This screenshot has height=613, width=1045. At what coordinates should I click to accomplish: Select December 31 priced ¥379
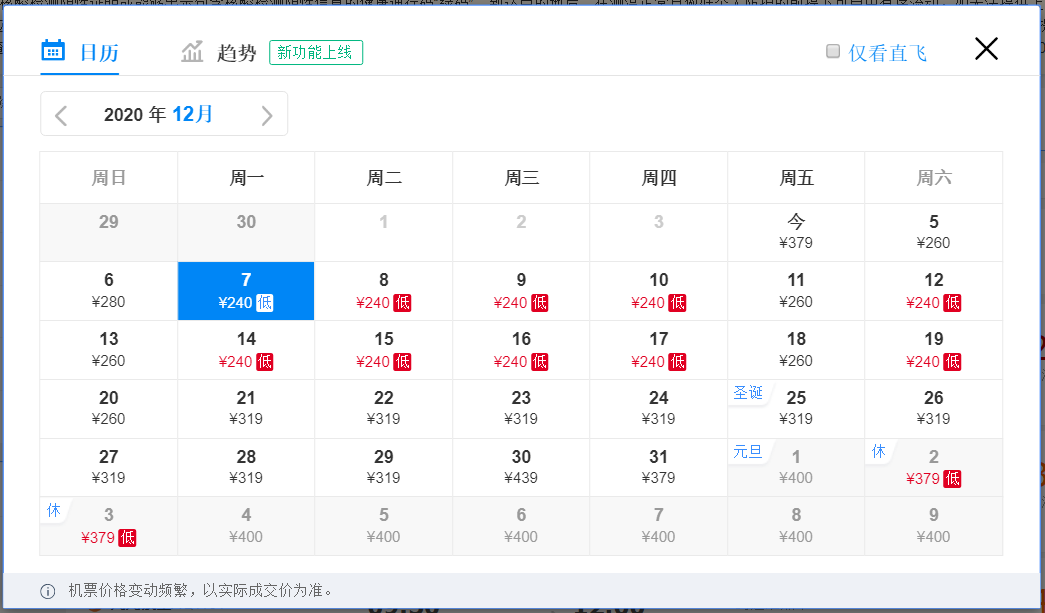click(x=658, y=467)
